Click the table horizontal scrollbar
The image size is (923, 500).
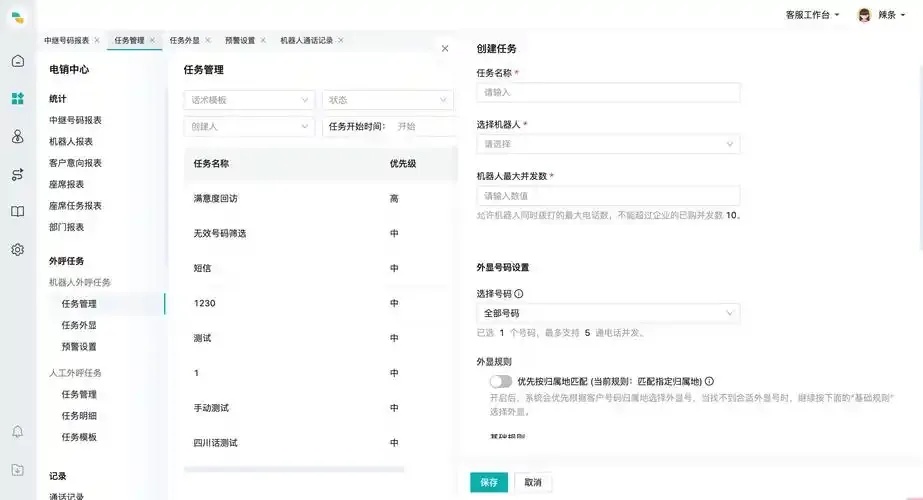pos(294,469)
